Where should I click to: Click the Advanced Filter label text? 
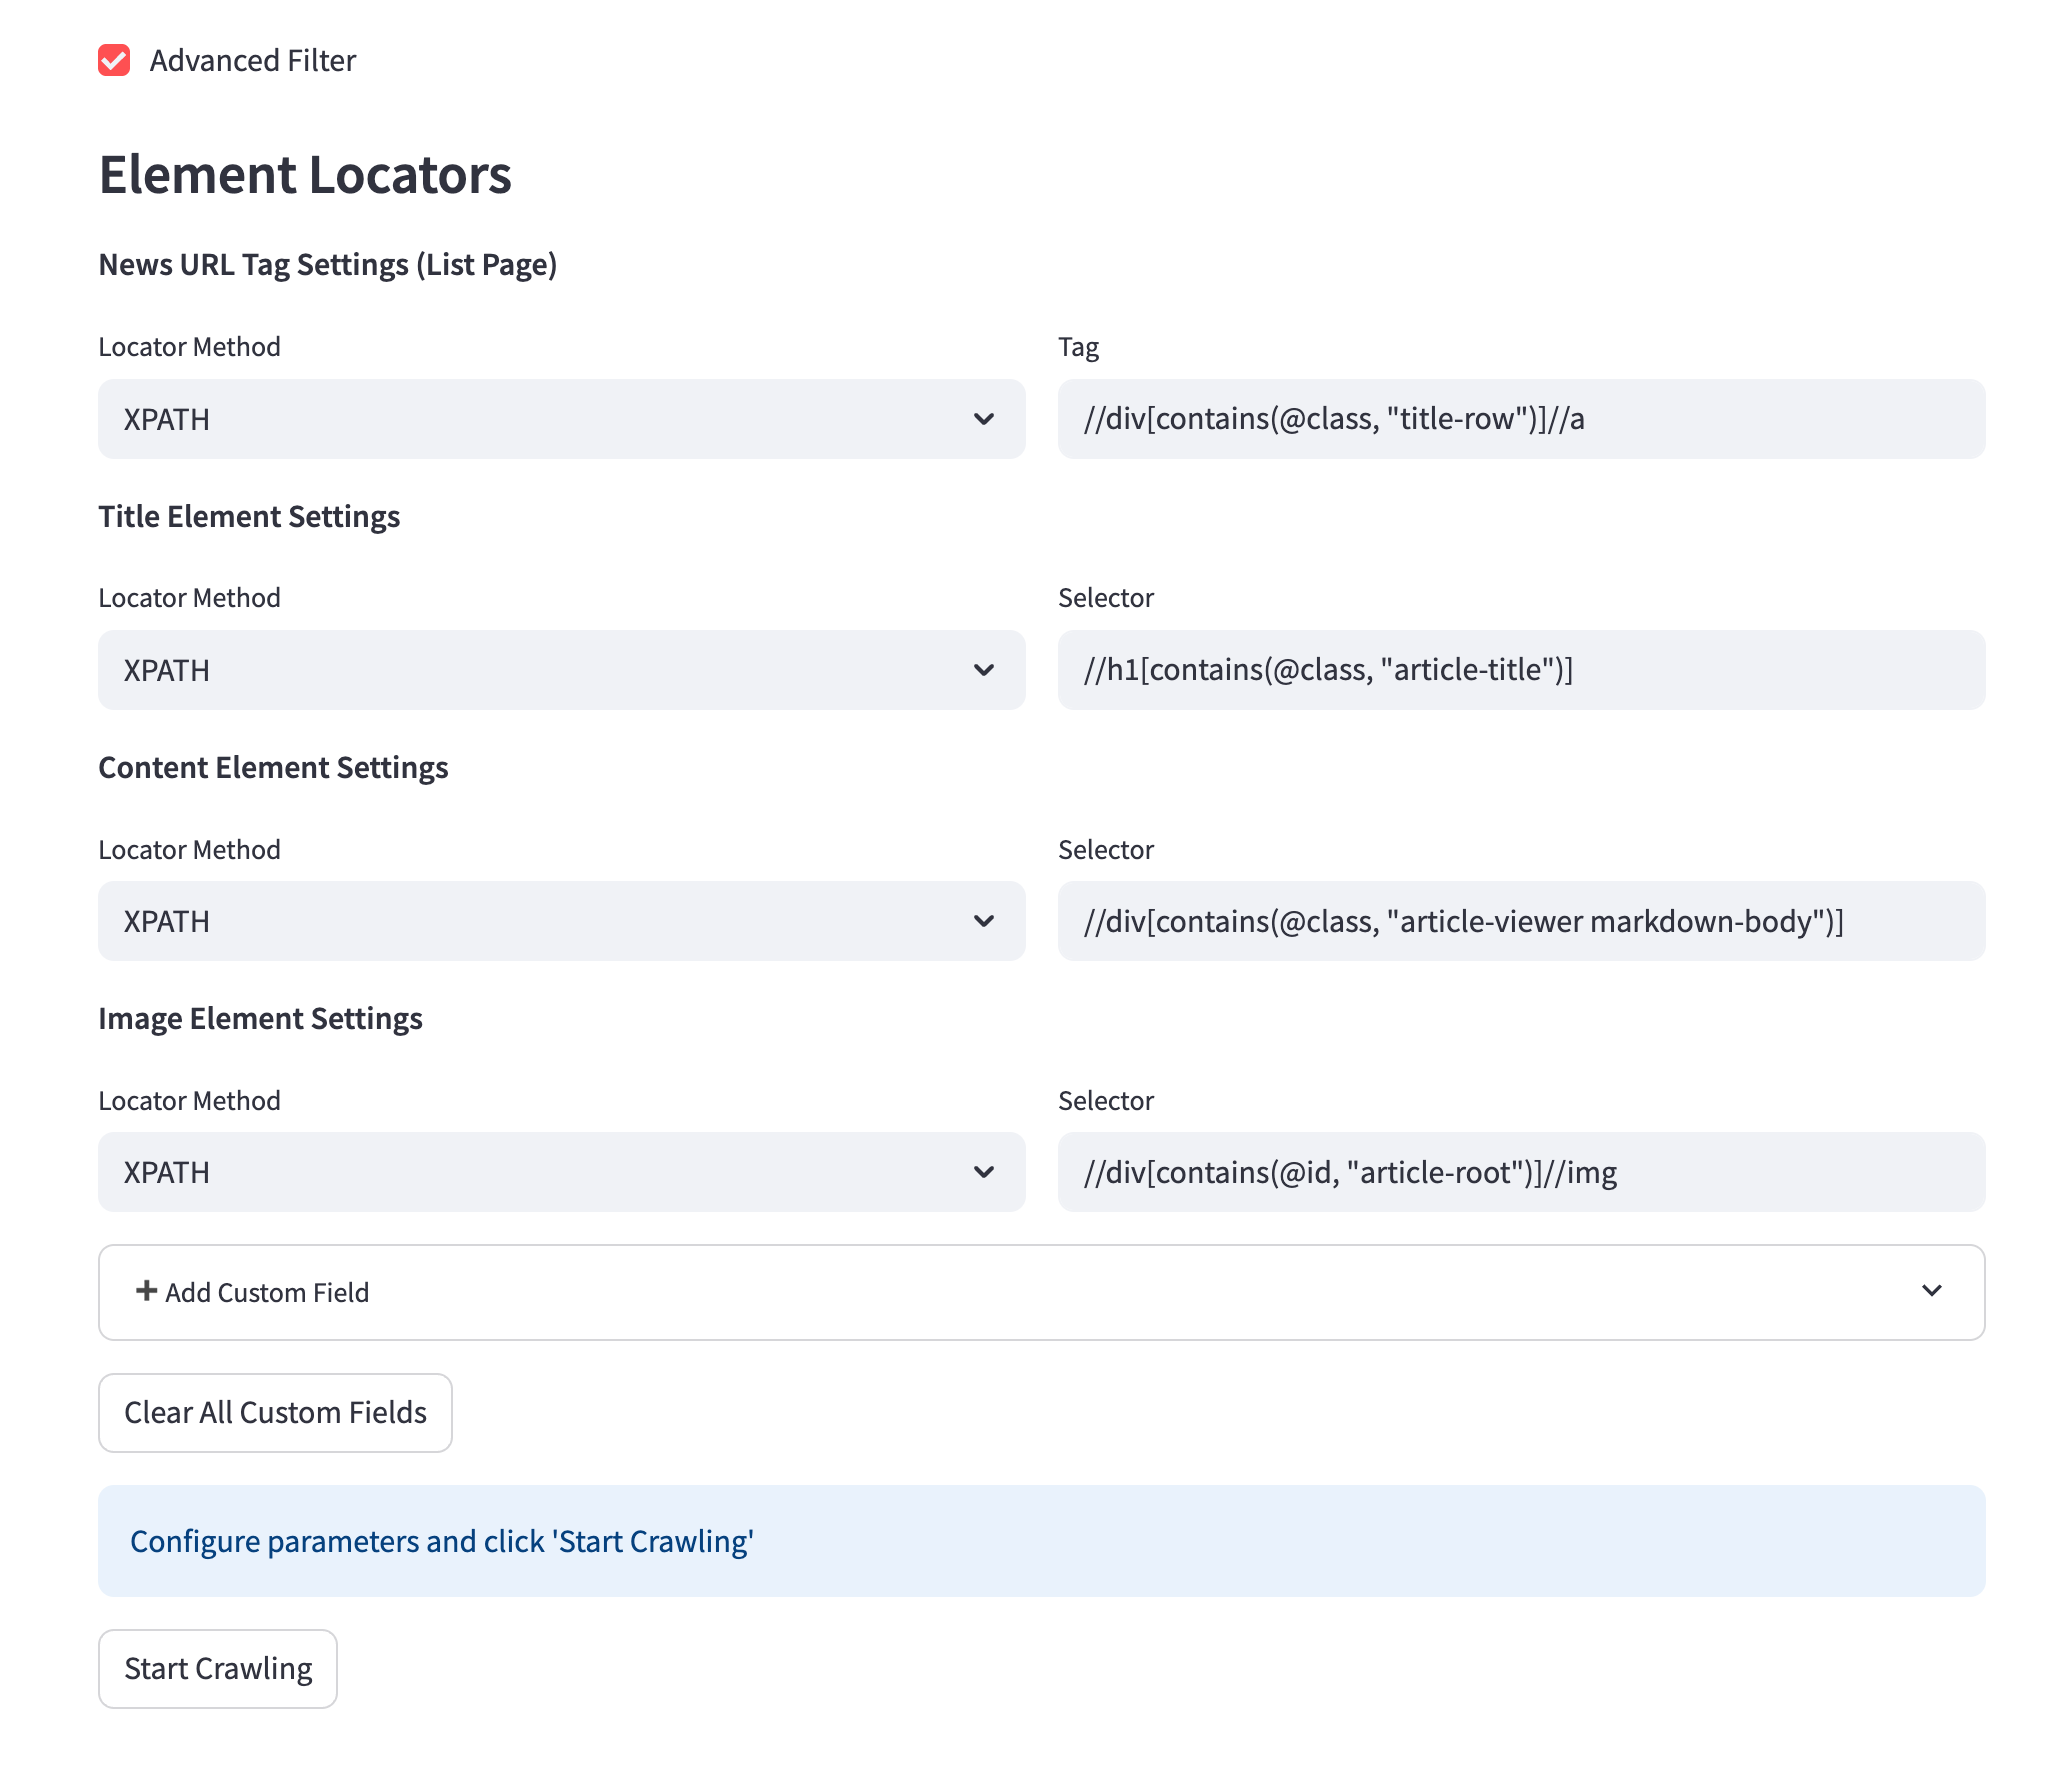(x=252, y=60)
